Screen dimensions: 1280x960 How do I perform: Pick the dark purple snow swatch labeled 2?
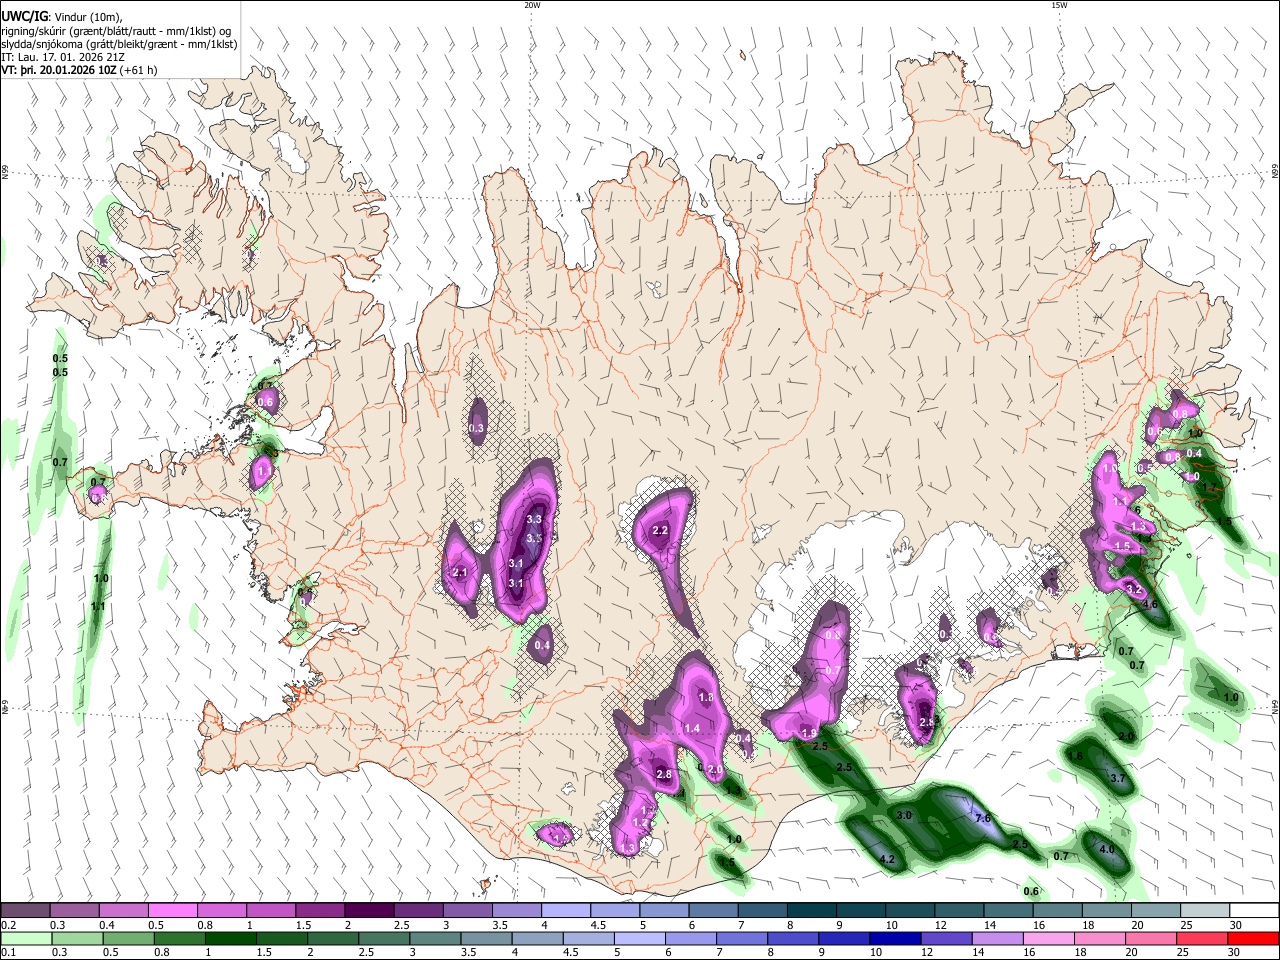(368, 910)
